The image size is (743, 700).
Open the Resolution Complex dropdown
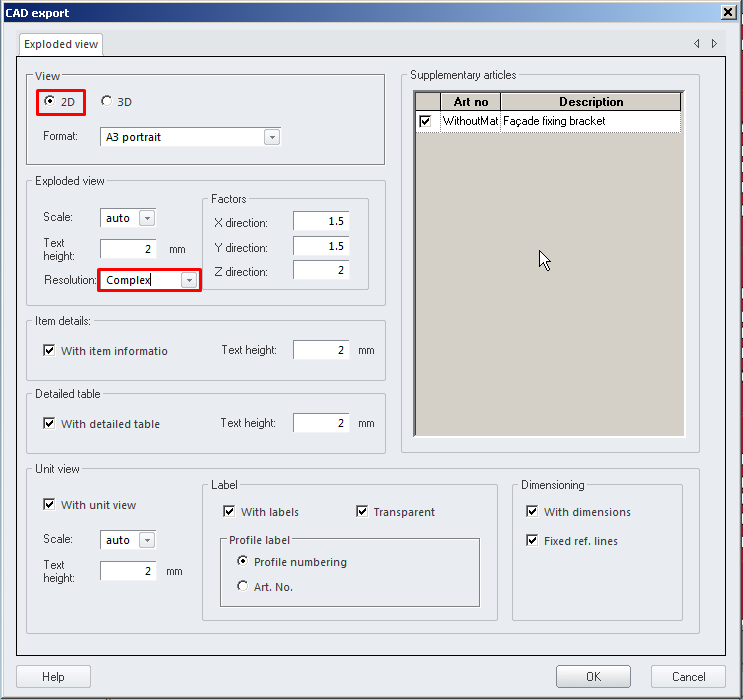[x=188, y=281]
